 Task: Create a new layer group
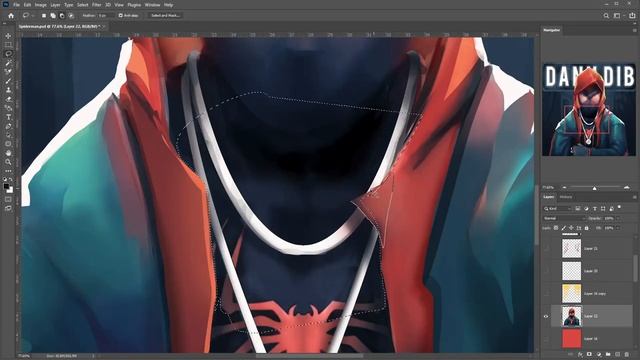[608, 355]
